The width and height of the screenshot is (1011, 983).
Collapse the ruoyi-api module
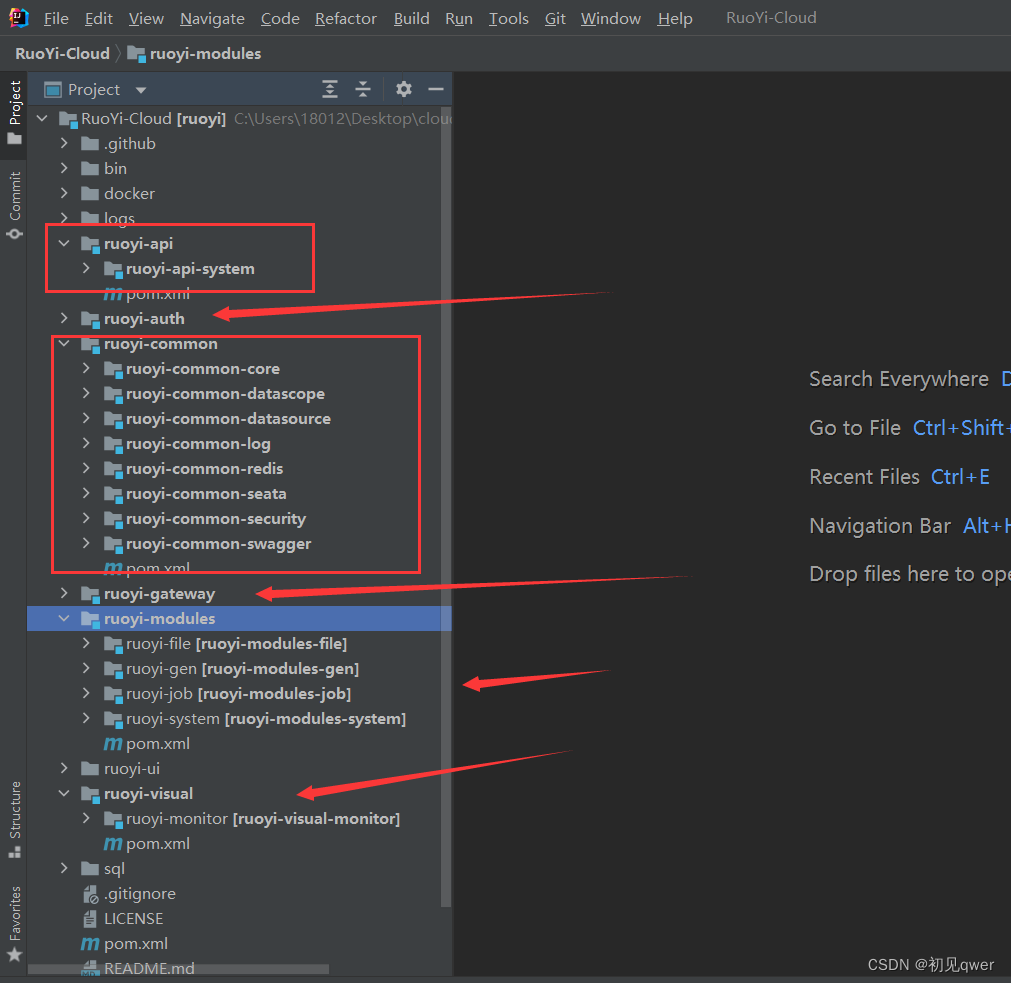coord(64,244)
